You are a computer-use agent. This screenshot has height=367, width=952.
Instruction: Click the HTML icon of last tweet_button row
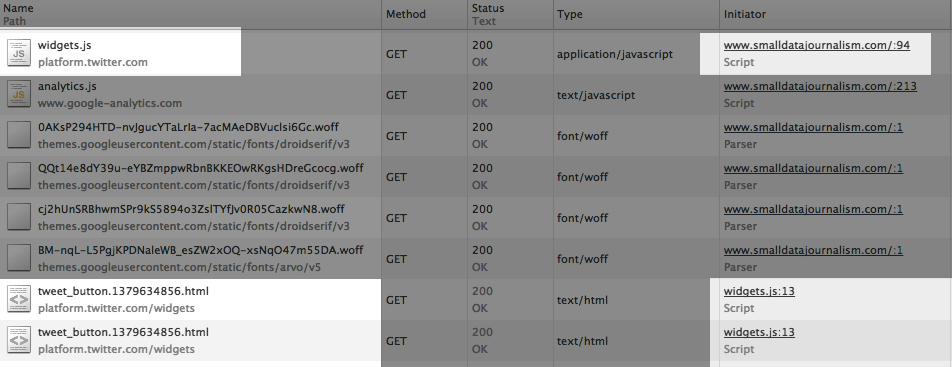[x=19, y=340]
